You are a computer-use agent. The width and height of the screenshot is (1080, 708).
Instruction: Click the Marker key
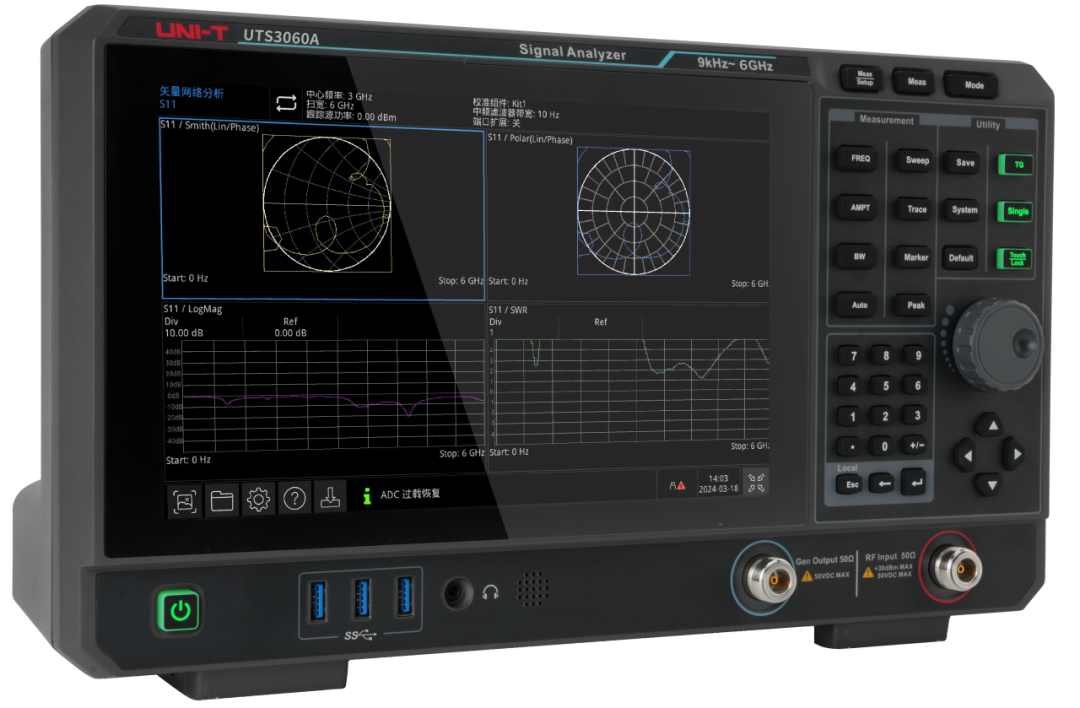915,258
